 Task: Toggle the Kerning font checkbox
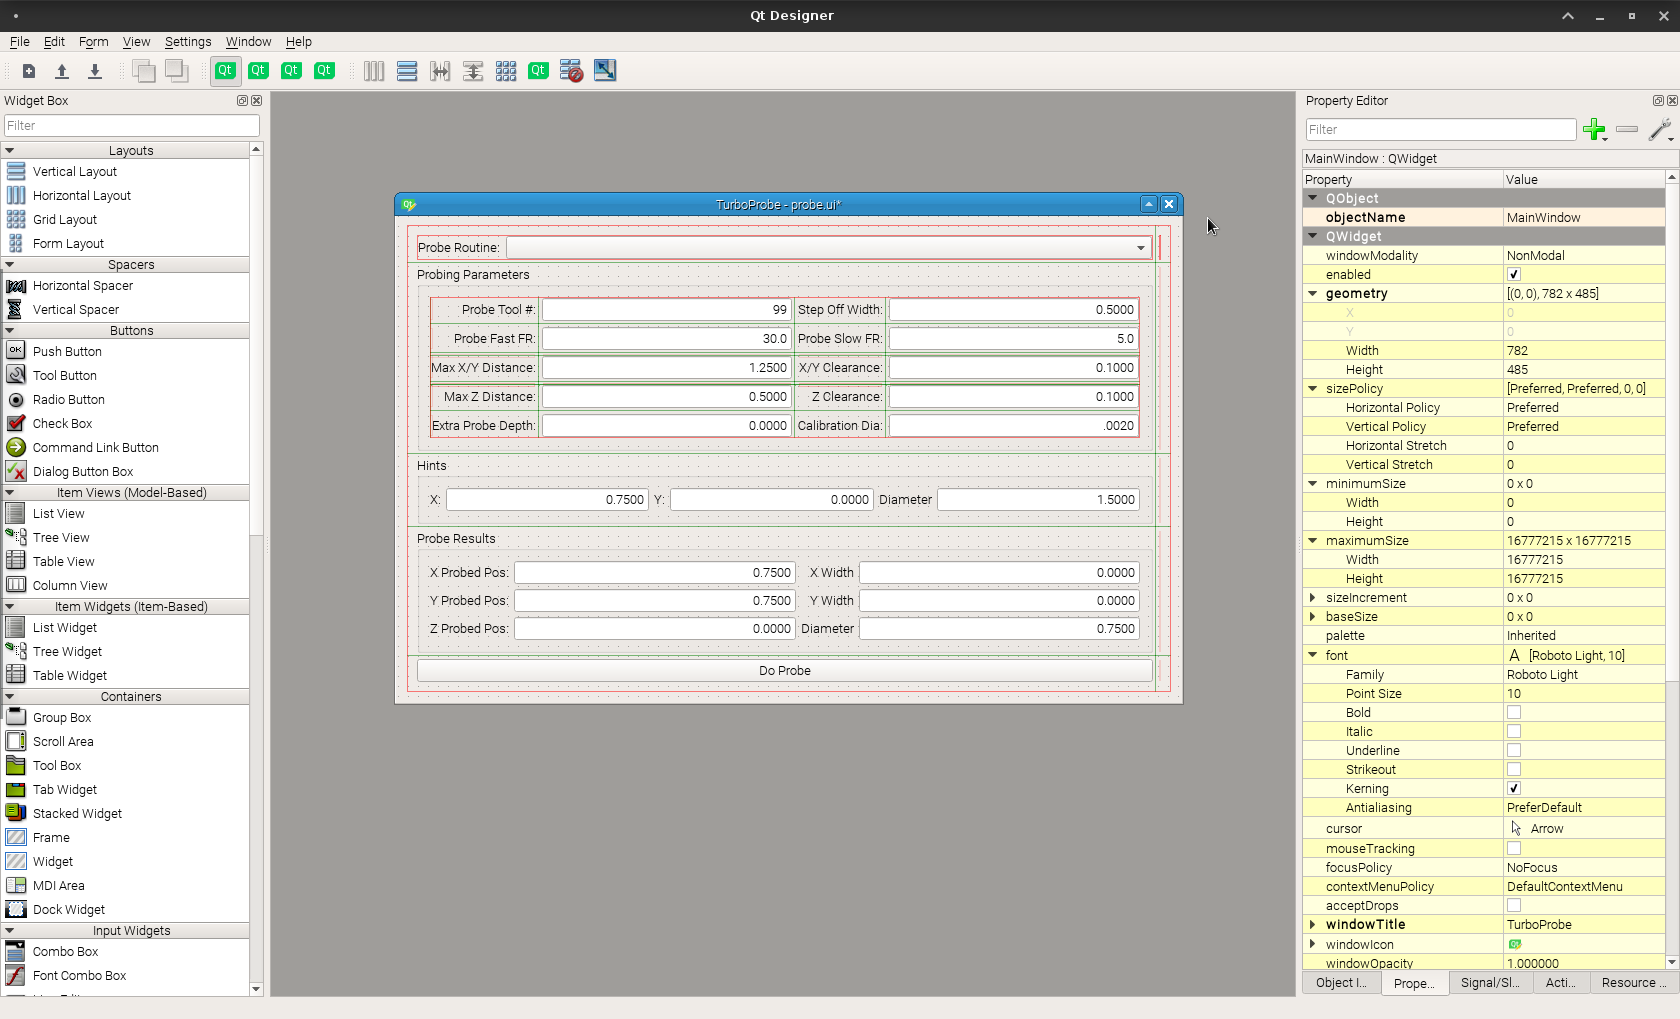point(1514,789)
